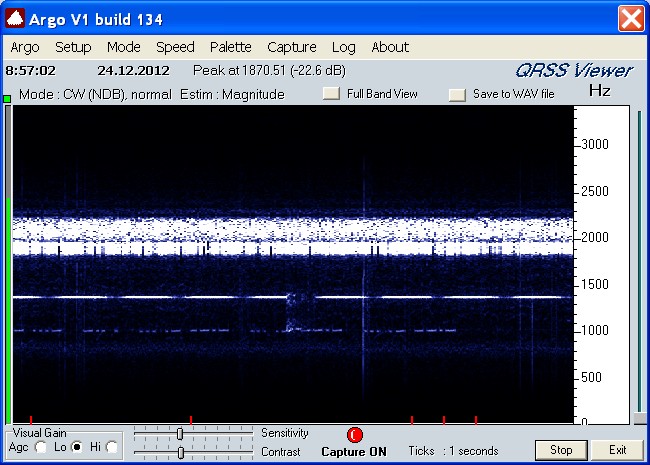Click the peak reading 'Peak at 1870.51 (-22.6 dB)'
This screenshot has width=650, height=465.
(269, 70)
